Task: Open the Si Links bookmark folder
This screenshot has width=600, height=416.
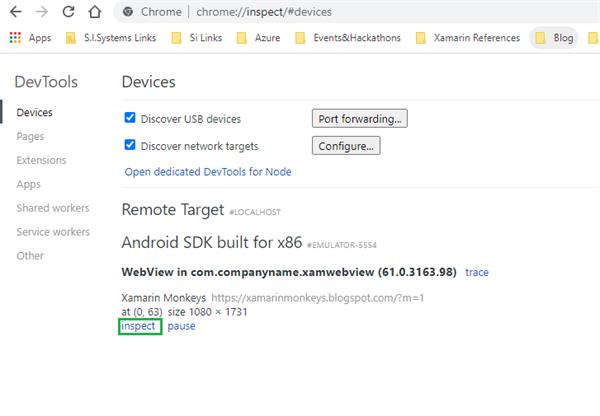Action: coord(202,38)
